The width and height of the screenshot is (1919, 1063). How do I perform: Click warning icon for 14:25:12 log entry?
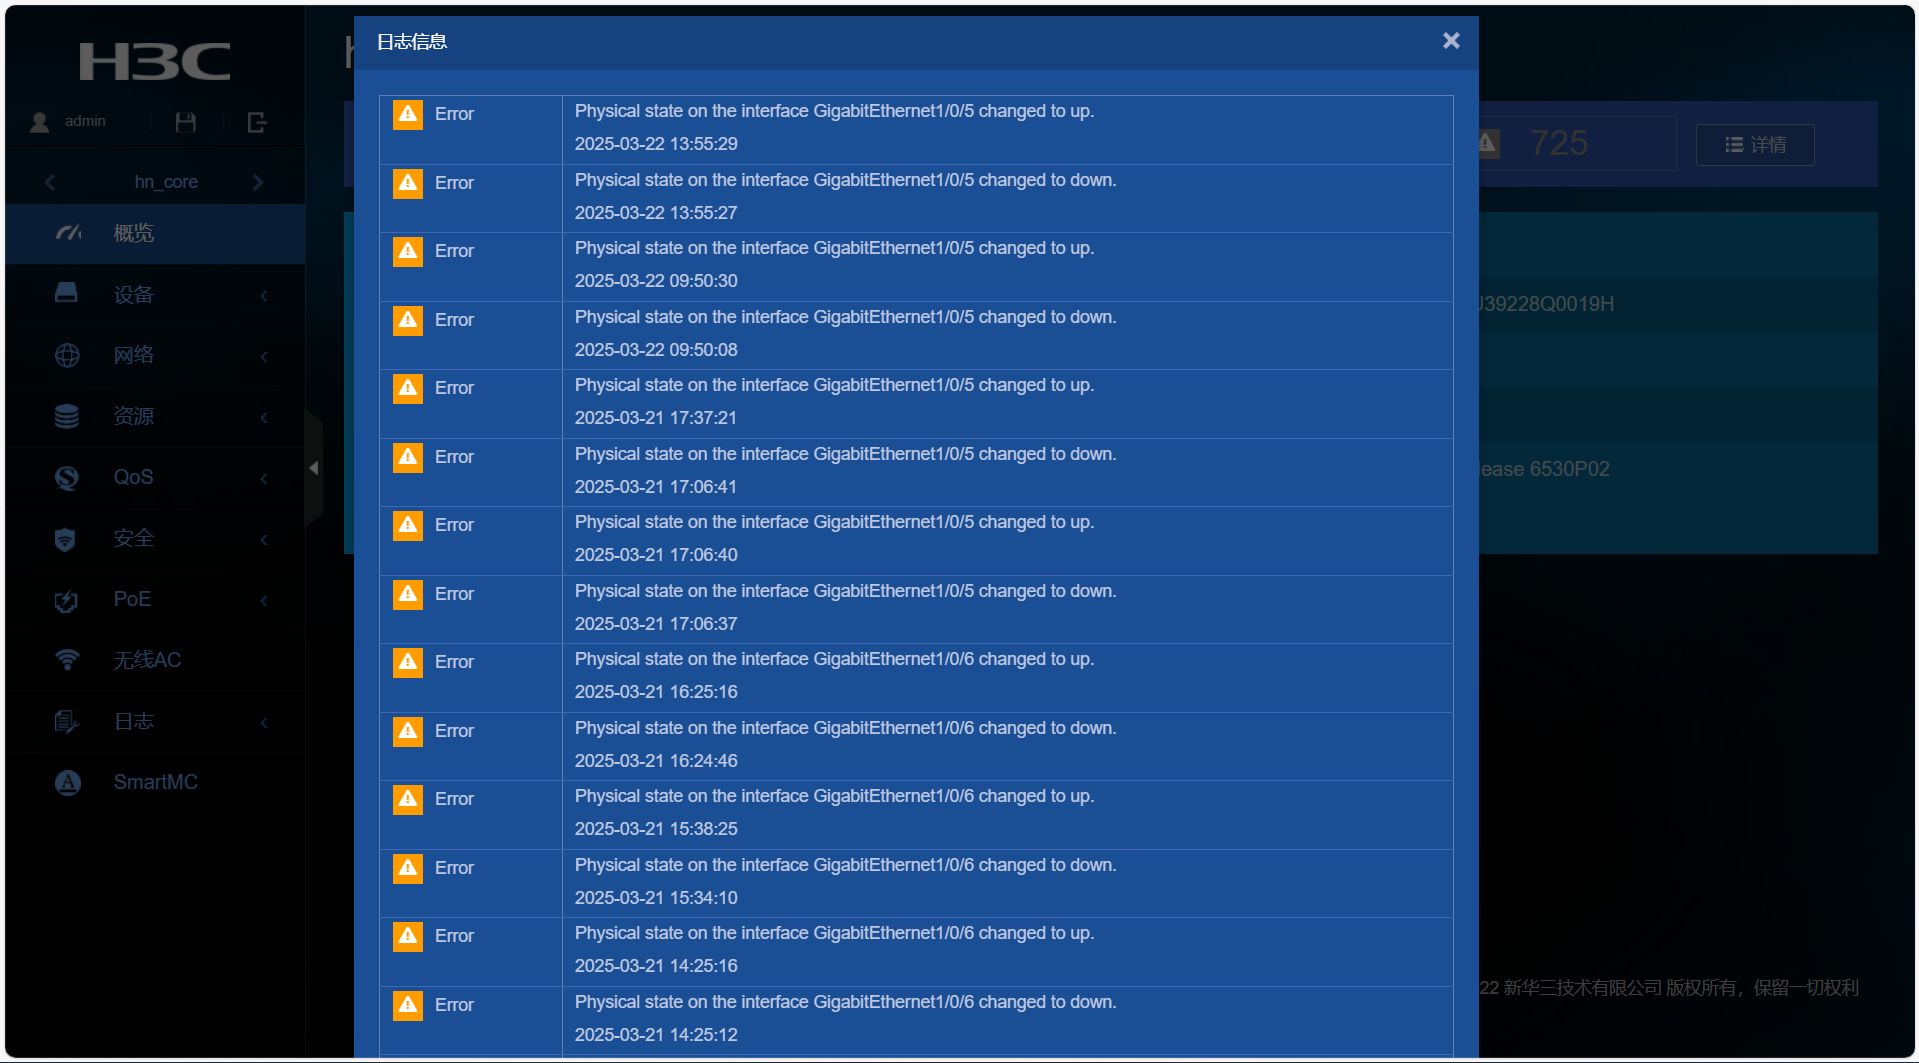tap(408, 1005)
